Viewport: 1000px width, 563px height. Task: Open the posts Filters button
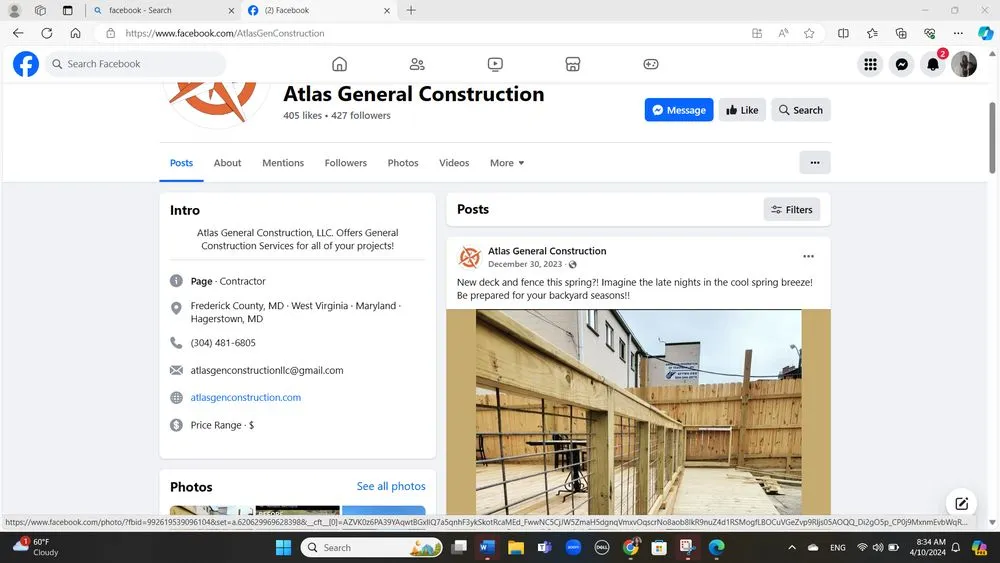tap(791, 209)
